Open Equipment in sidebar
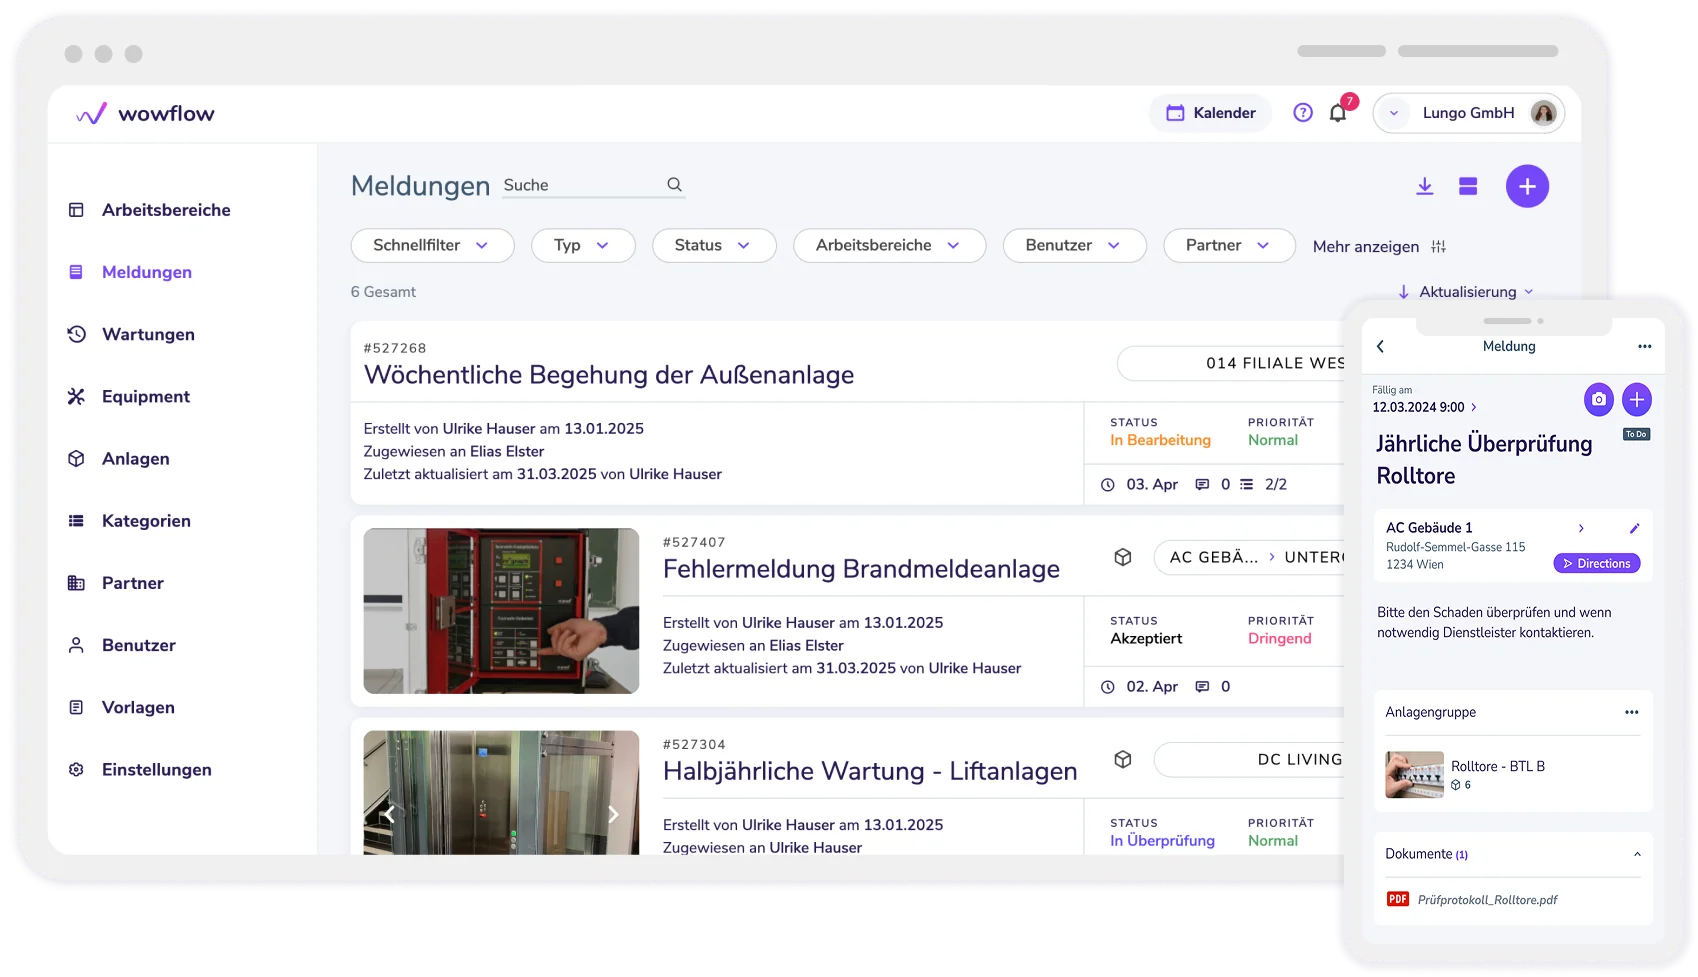The image size is (1698, 977). pos(129,396)
